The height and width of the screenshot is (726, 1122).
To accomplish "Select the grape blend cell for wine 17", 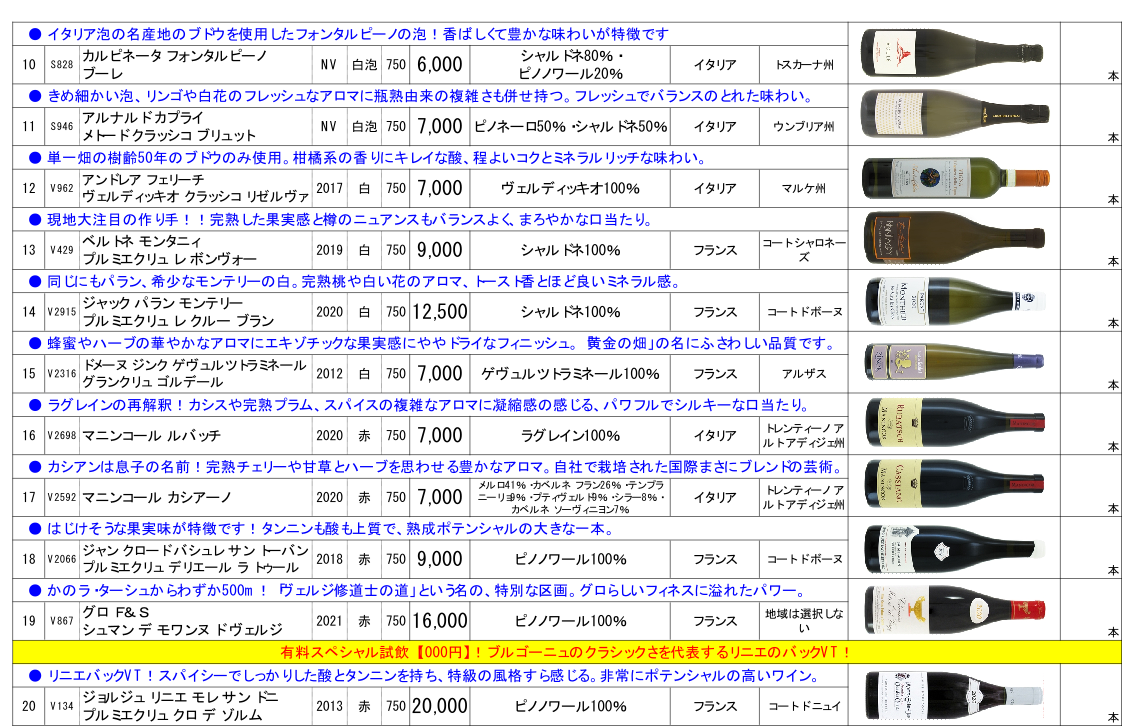I will [x=570, y=497].
